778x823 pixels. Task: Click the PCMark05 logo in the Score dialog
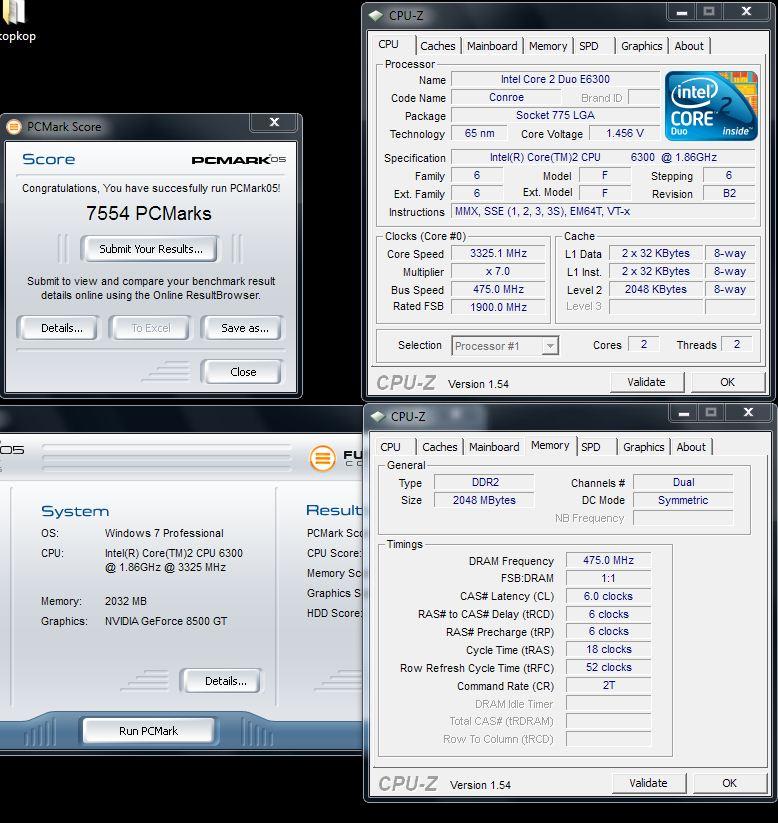[238, 160]
